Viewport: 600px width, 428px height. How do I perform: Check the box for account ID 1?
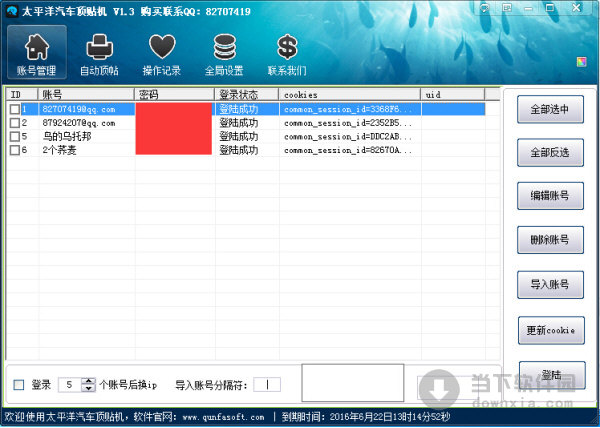click(x=15, y=109)
